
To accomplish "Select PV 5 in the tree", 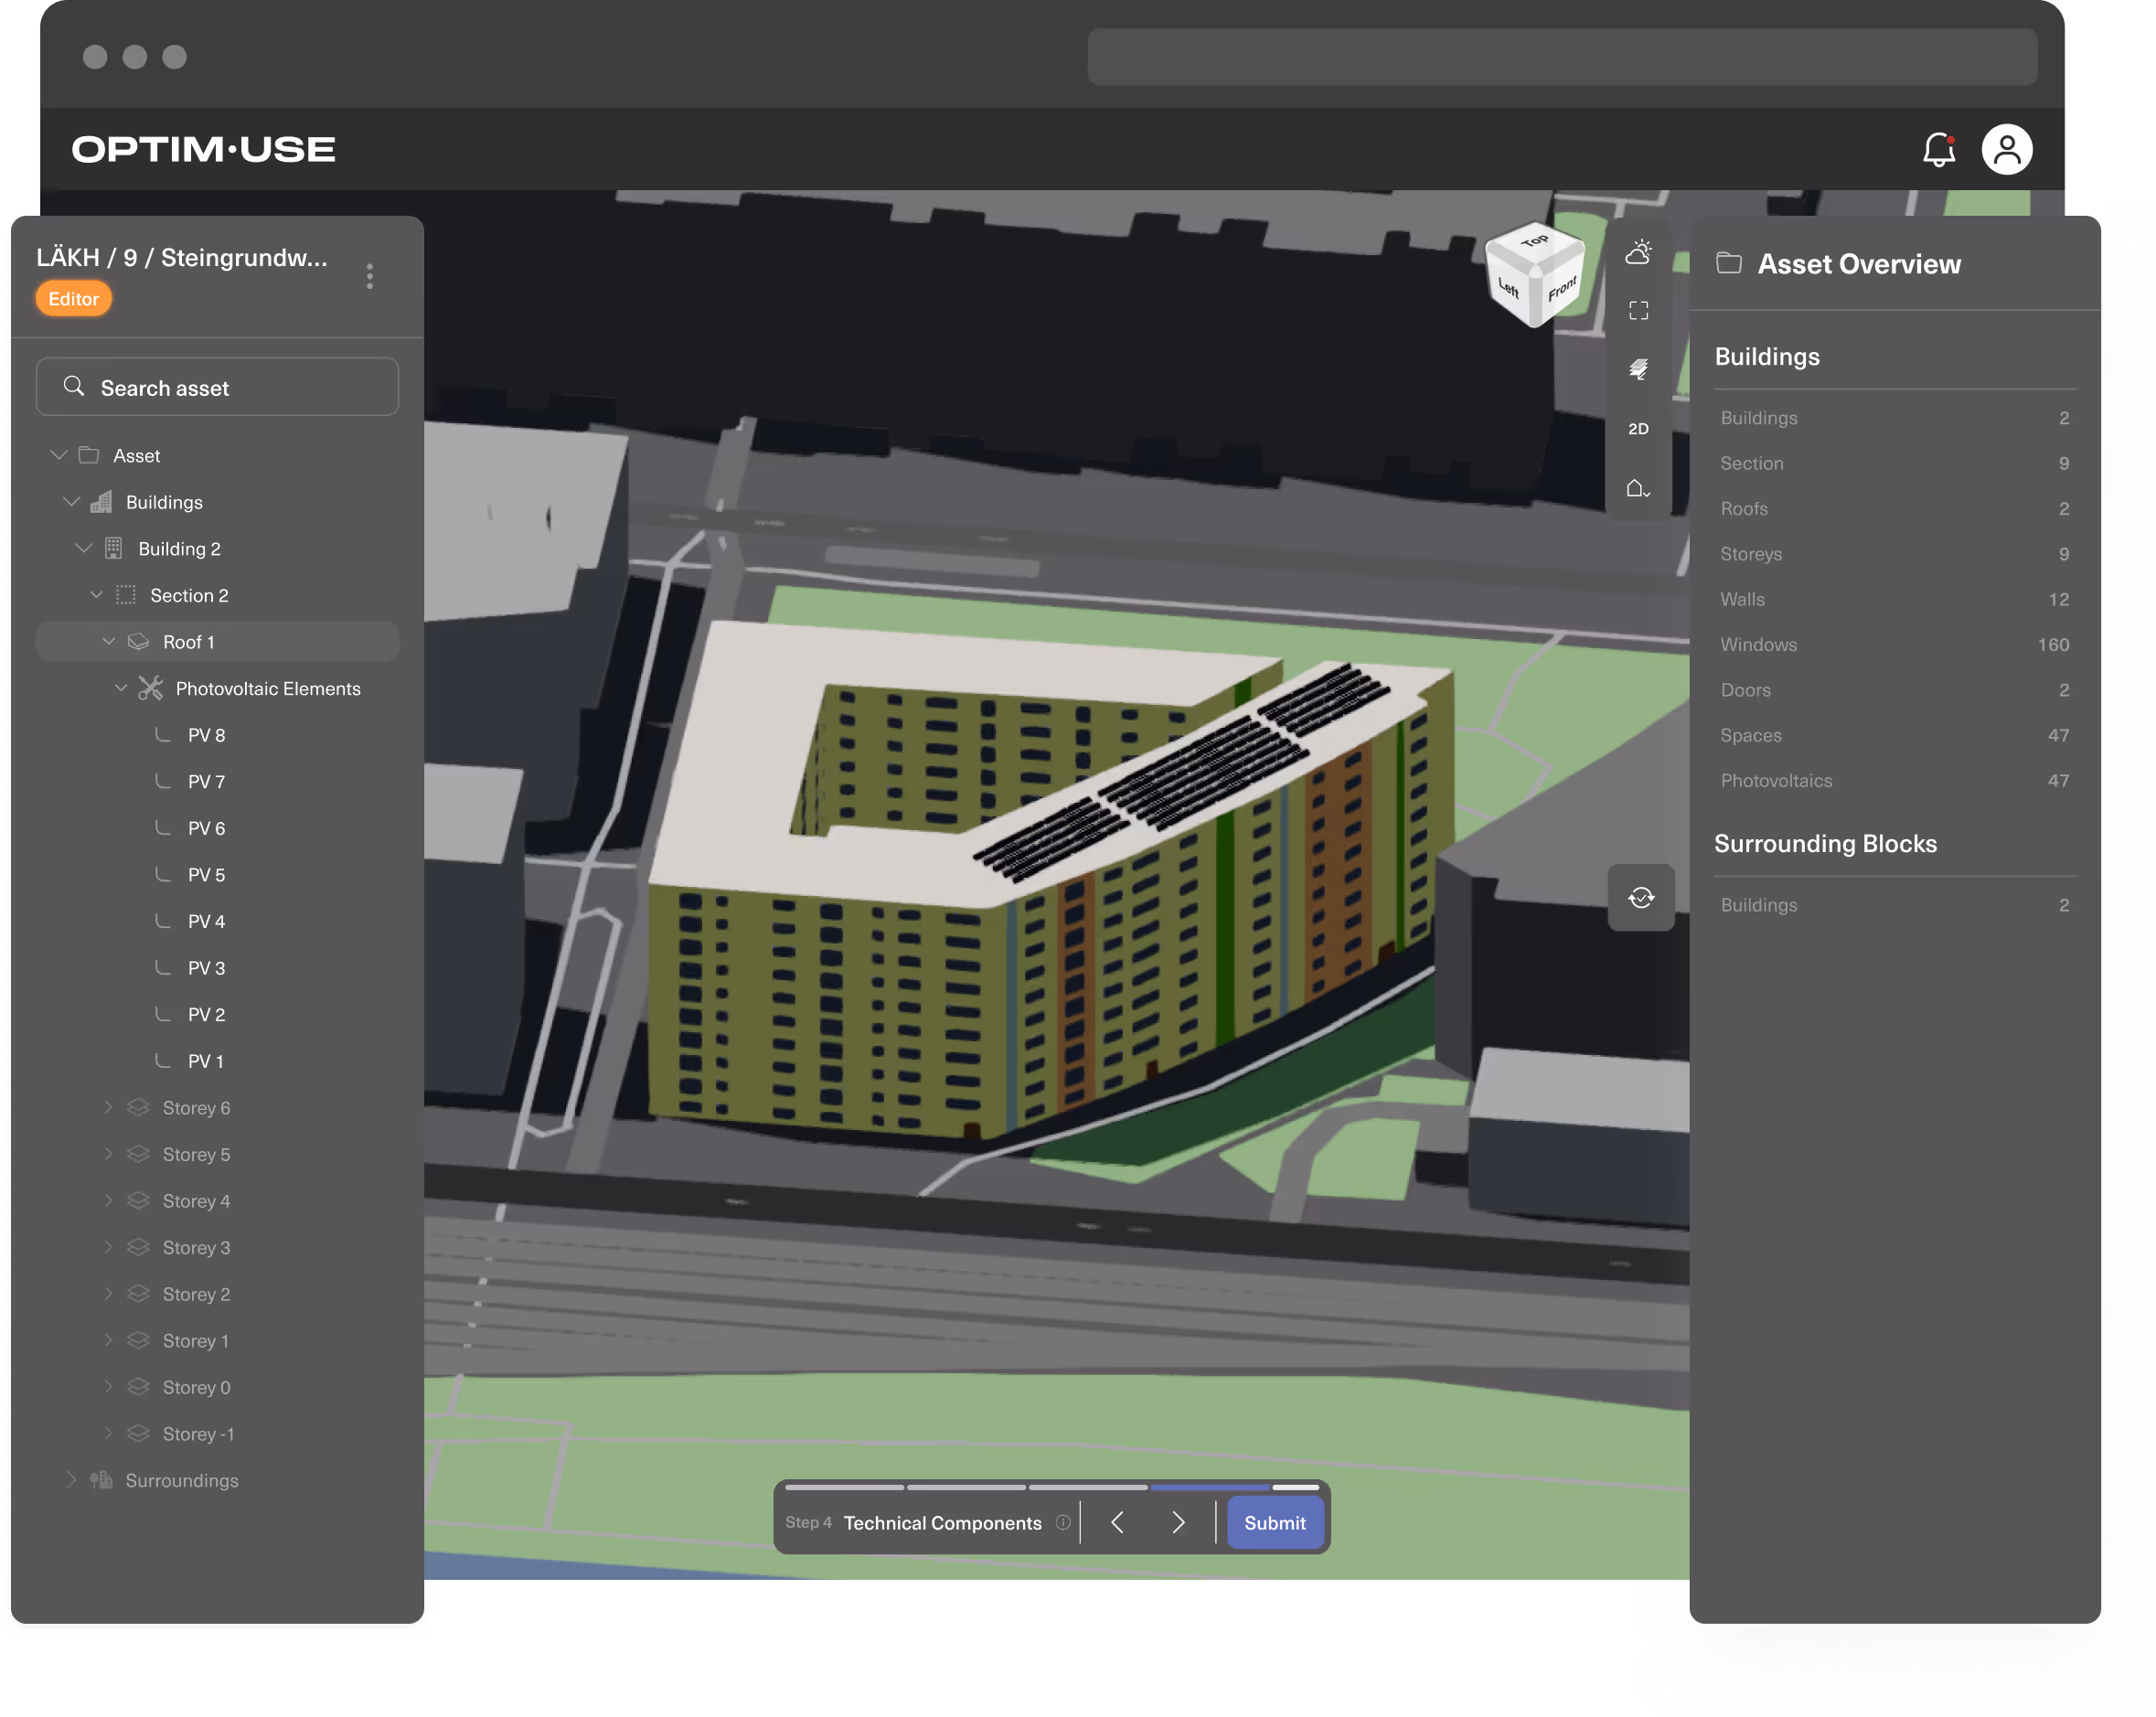I will pos(206,875).
